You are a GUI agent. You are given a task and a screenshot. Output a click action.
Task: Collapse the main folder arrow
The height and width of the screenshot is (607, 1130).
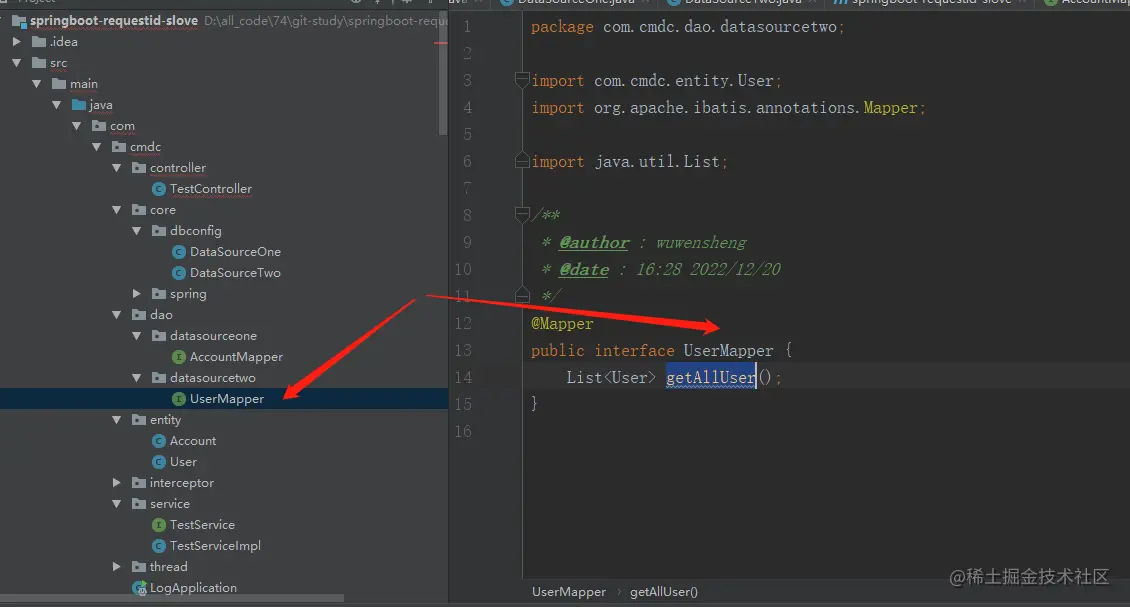37,84
